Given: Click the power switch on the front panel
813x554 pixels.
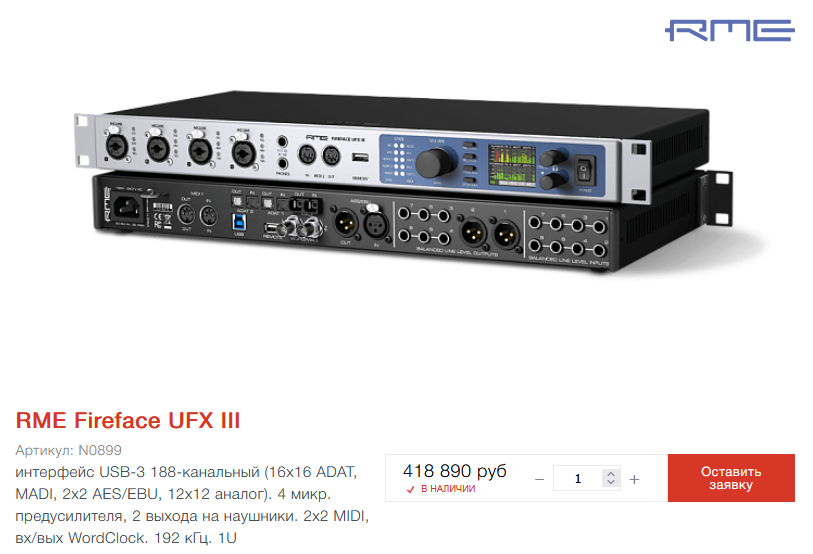Looking at the screenshot, I should coord(585,170).
